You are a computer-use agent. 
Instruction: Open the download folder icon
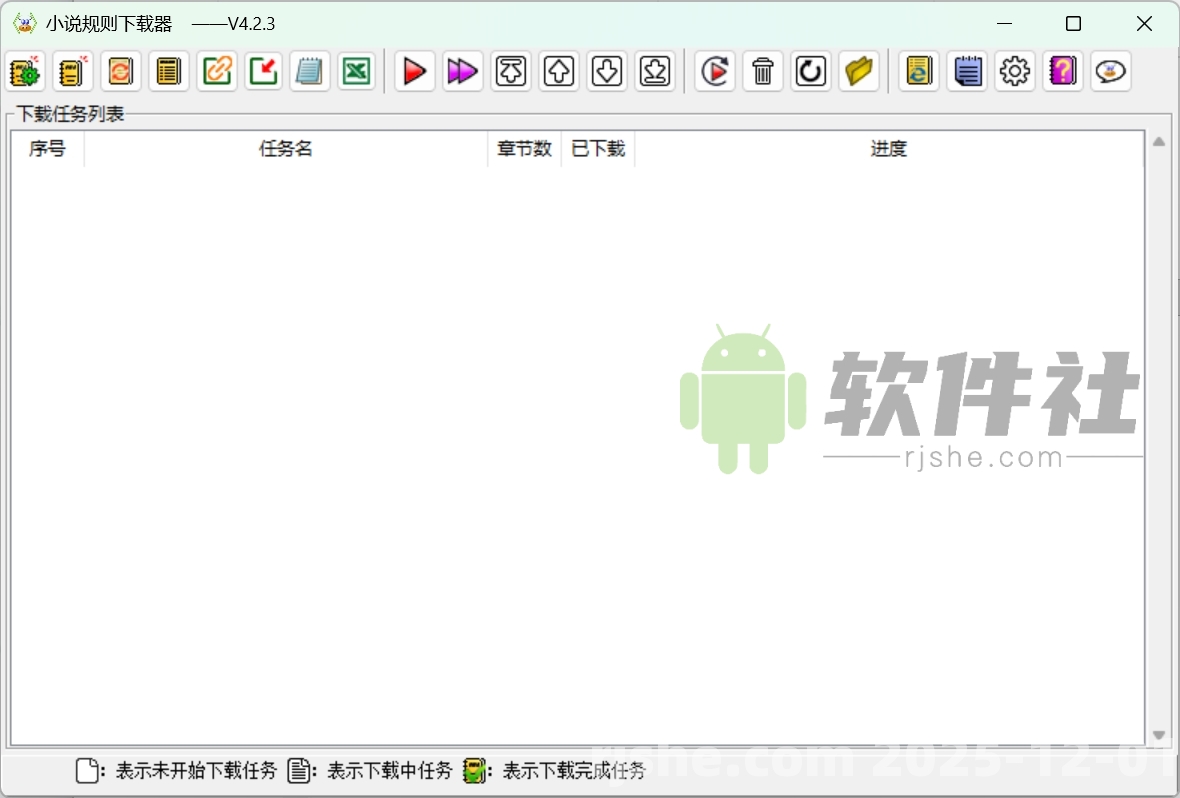tap(859, 71)
